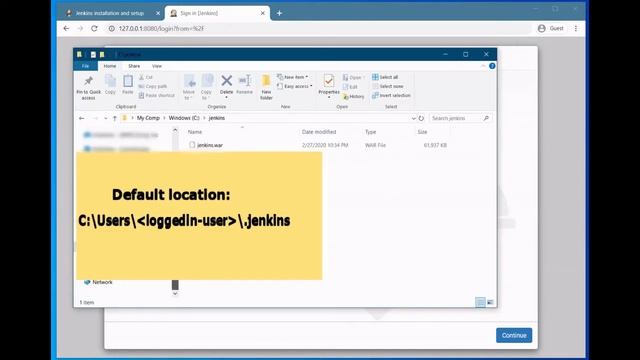Show file History
640x360 pixels.
(353, 96)
